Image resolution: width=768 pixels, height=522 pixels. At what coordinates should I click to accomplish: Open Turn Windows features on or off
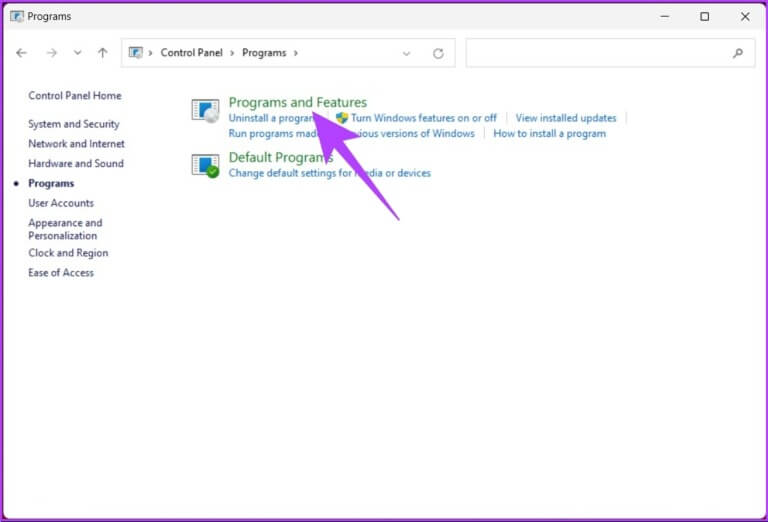424,118
